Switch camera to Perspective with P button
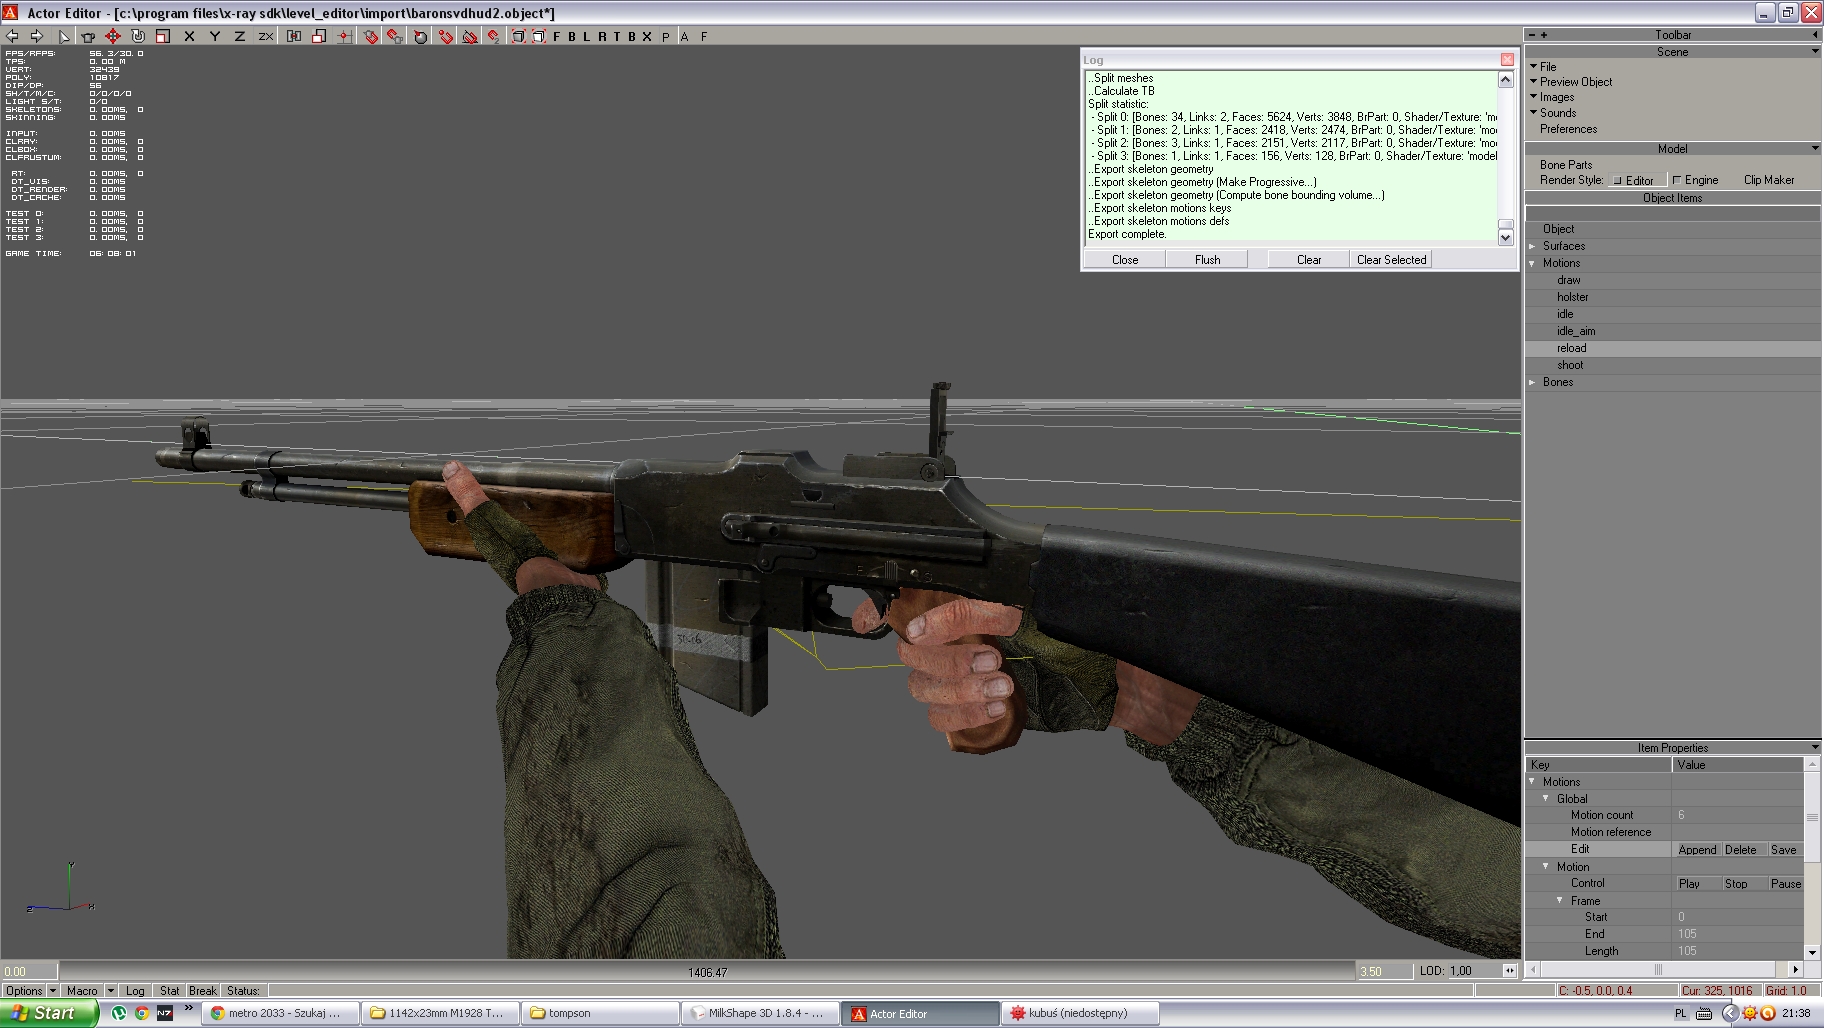Screen dimensions: 1824x1028 point(666,36)
